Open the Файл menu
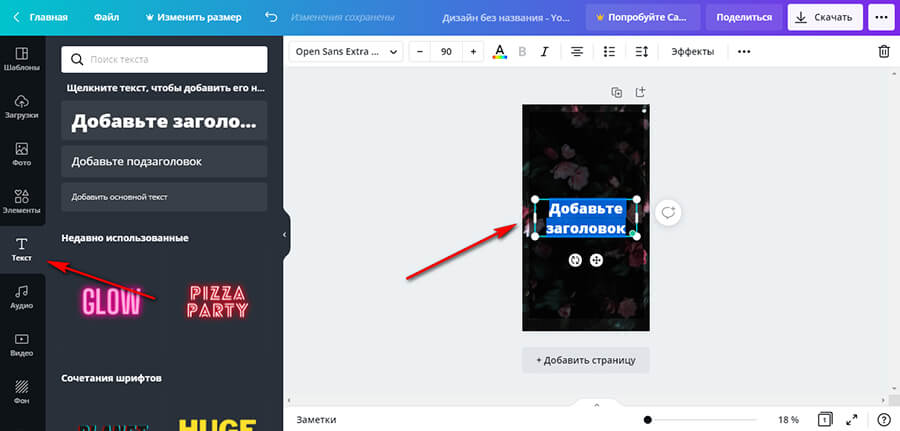 pos(106,17)
